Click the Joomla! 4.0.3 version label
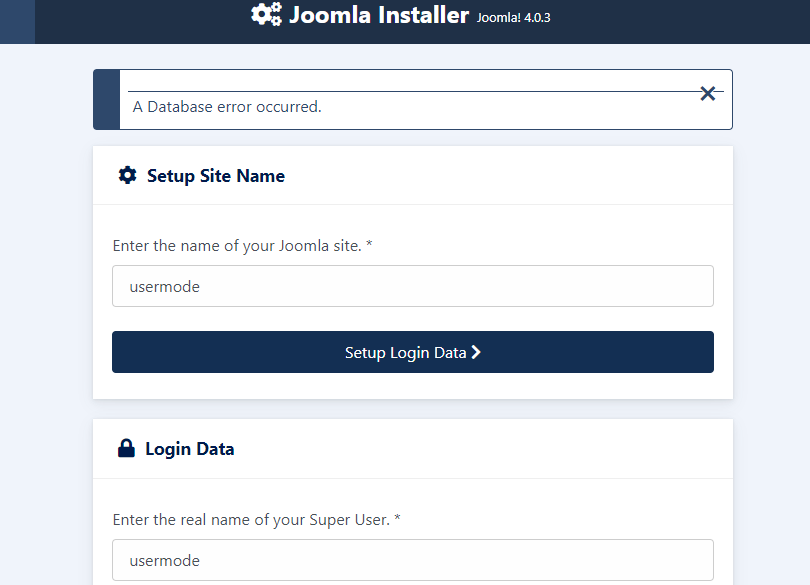Screen dimensions: 810x585 click(513, 18)
